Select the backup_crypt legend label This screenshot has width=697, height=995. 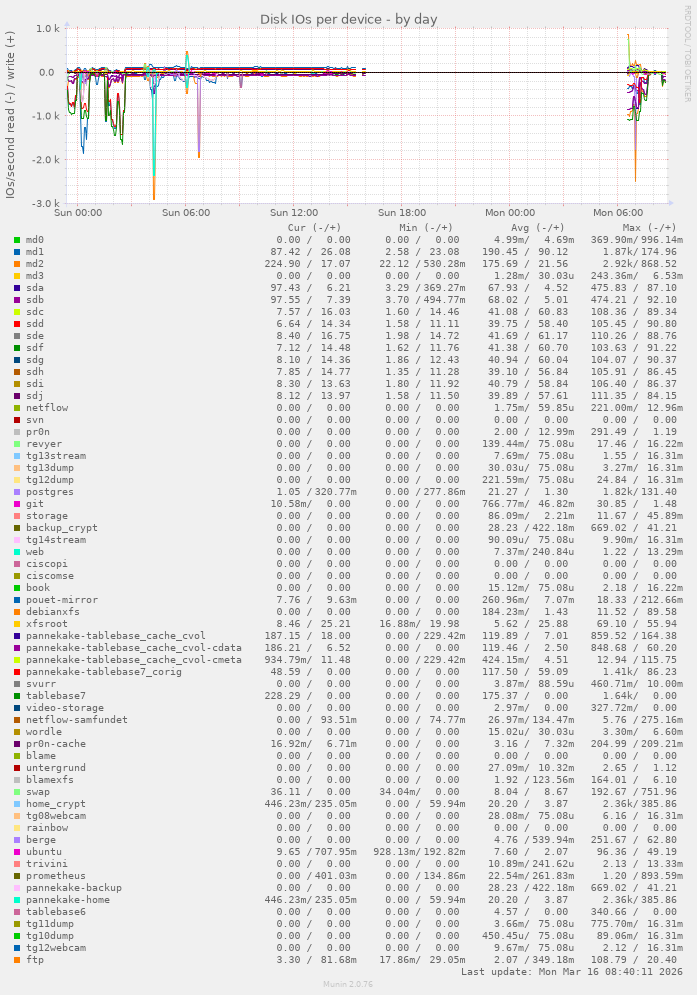point(62,528)
